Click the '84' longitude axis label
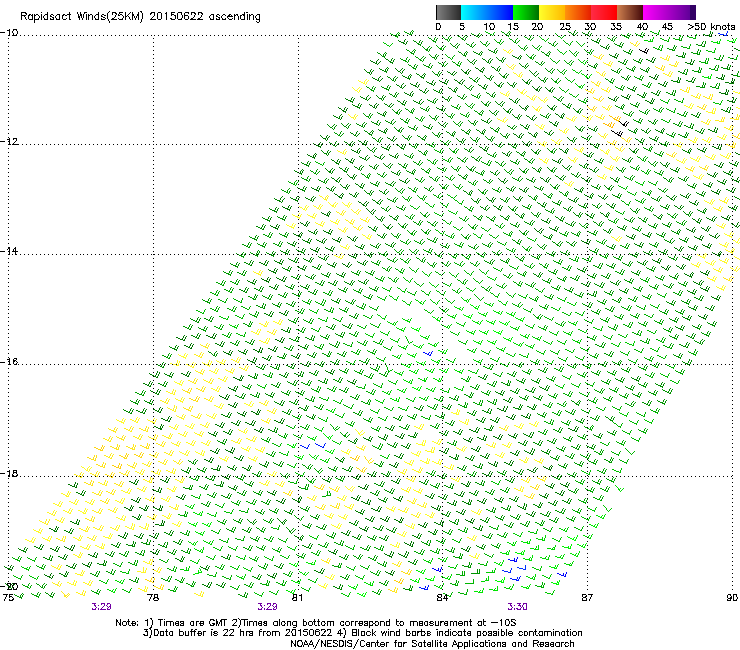 [442, 598]
